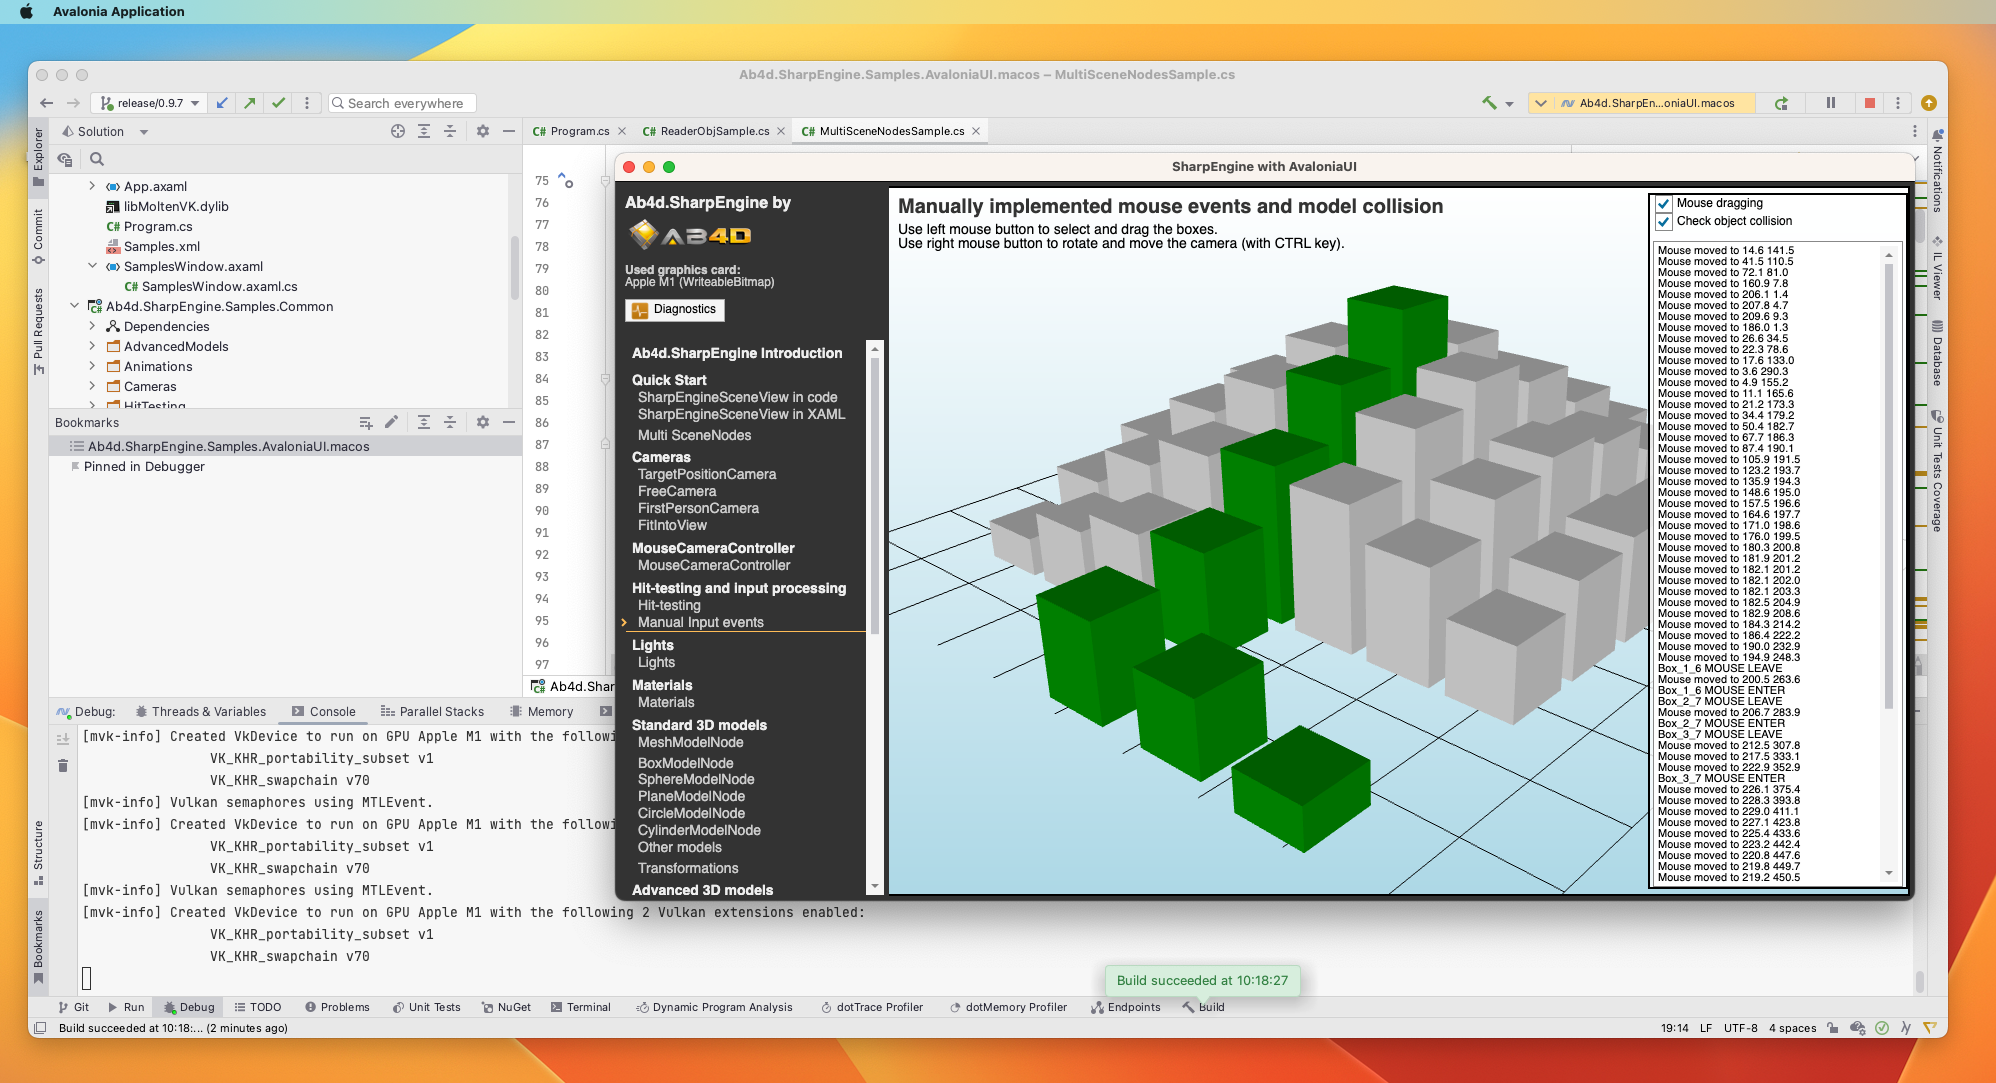Viewport: 1996px width, 1083px height.
Task: Open the Hit-testing sample in the list
Action: coord(669,605)
